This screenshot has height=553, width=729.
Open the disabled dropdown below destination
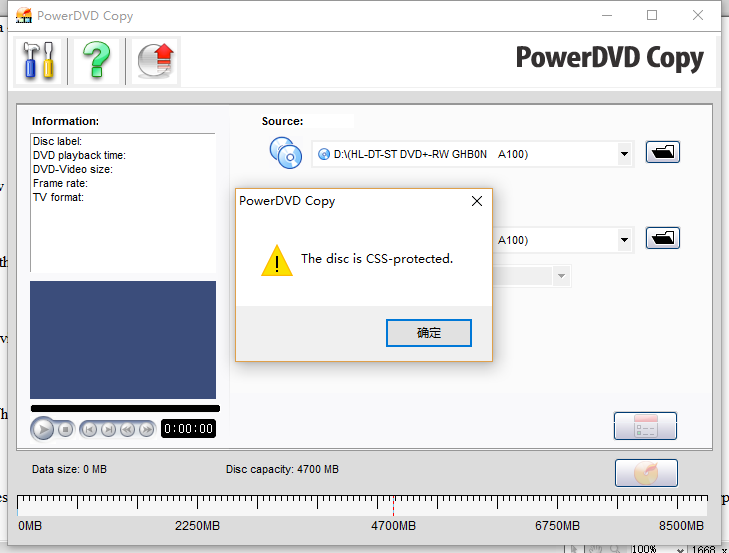coord(561,276)
